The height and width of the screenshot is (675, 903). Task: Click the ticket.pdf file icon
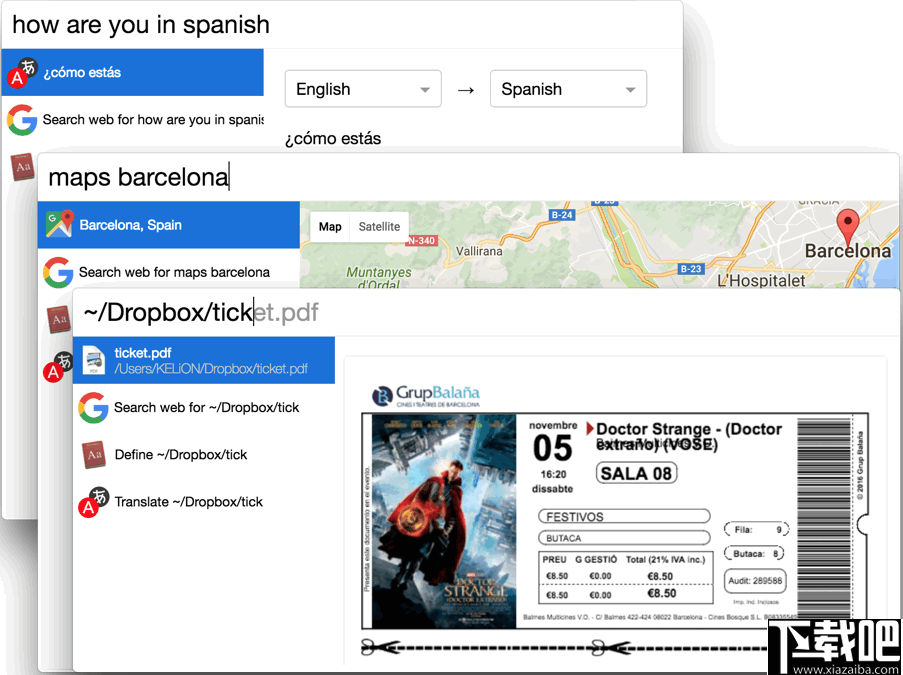(x=93, y=360)
